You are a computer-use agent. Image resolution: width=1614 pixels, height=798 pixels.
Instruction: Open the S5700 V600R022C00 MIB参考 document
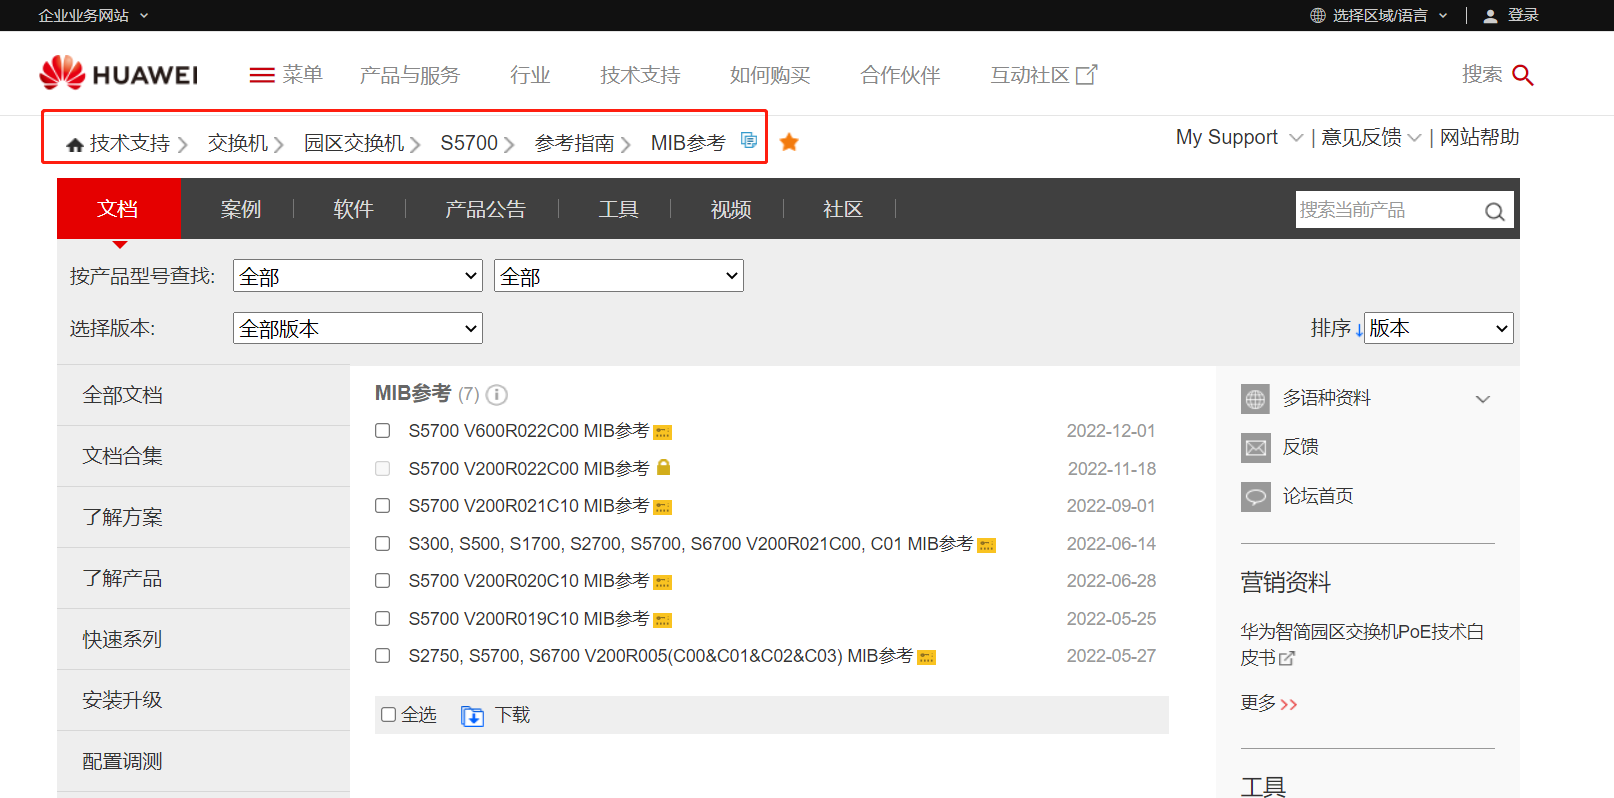point(529,431)
